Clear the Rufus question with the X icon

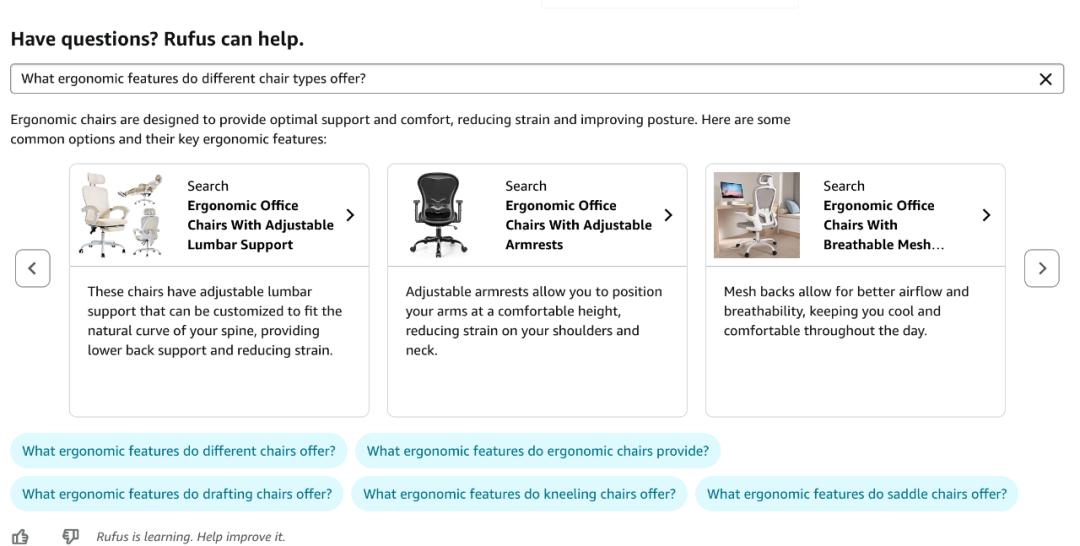tap(1045, 79)
